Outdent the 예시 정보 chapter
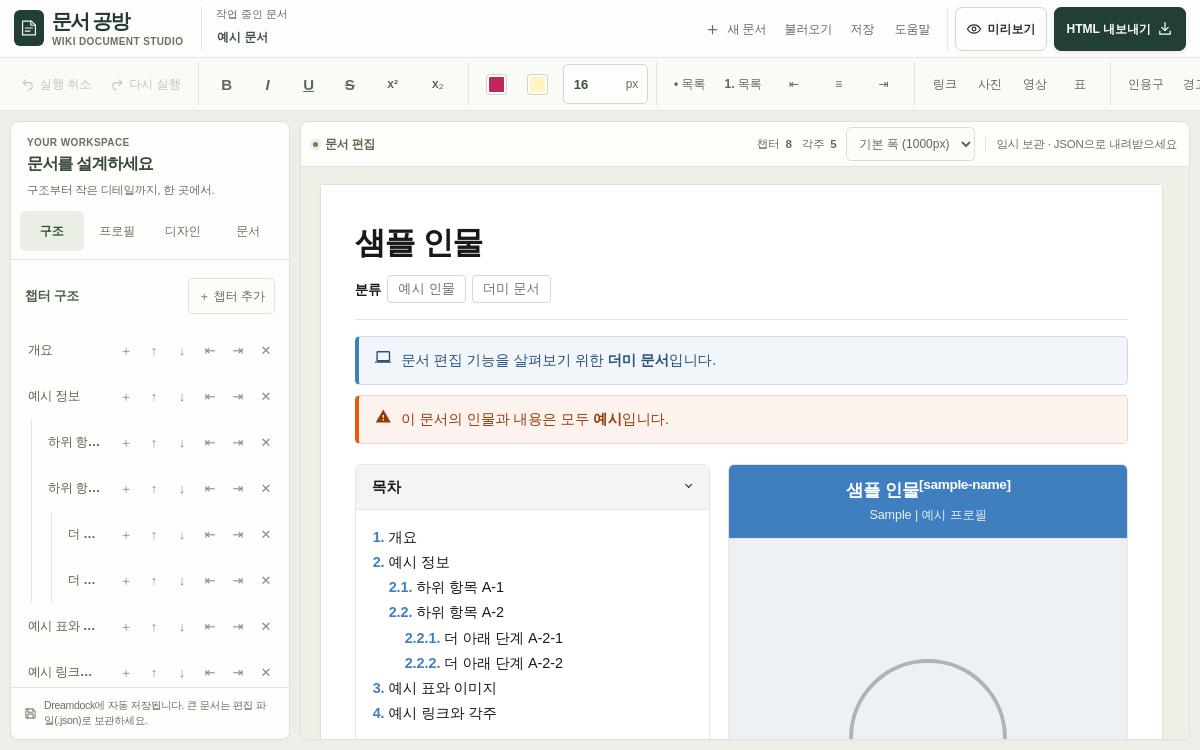Viewport: 1200px width, 750px height. [x=210, y=396]
